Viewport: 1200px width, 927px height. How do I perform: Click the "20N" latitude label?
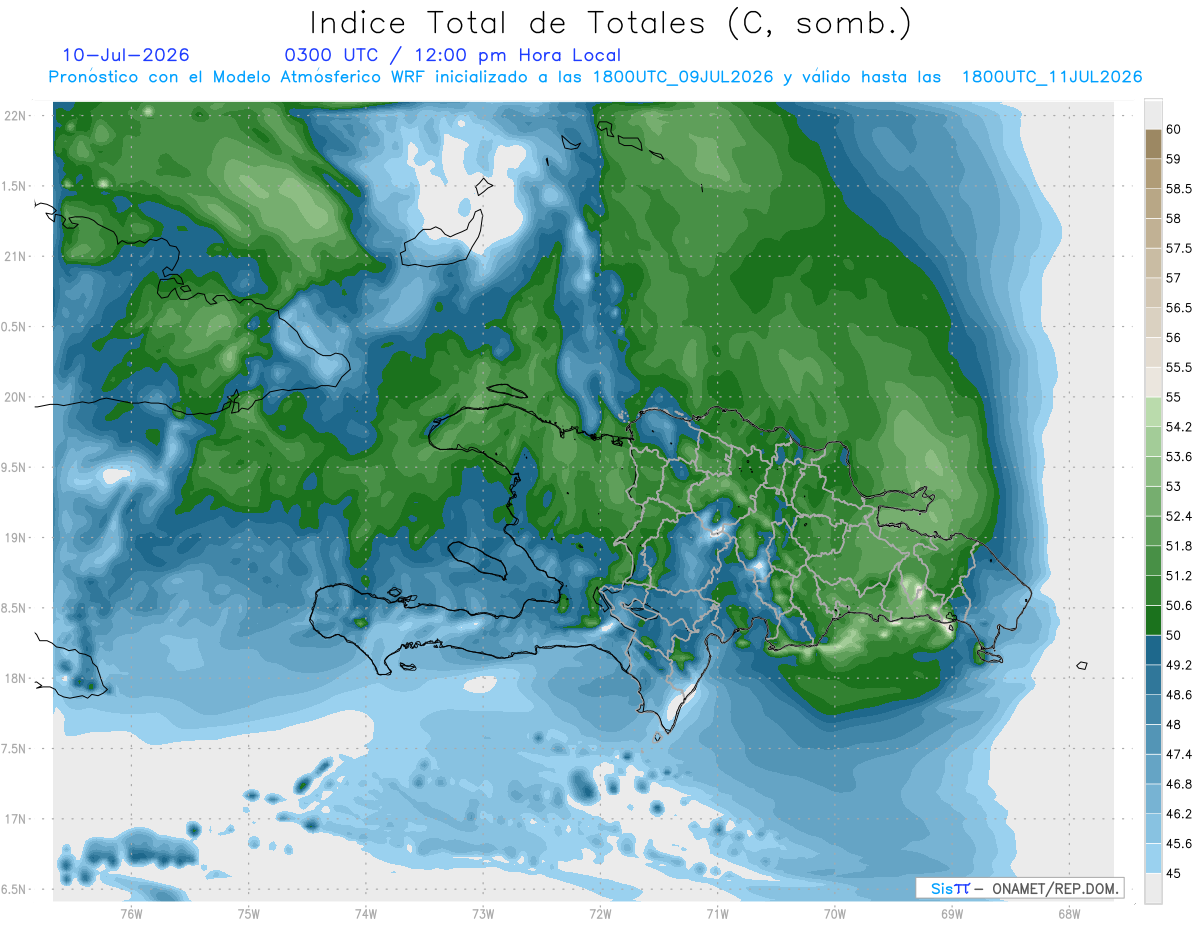coord(17,397)
